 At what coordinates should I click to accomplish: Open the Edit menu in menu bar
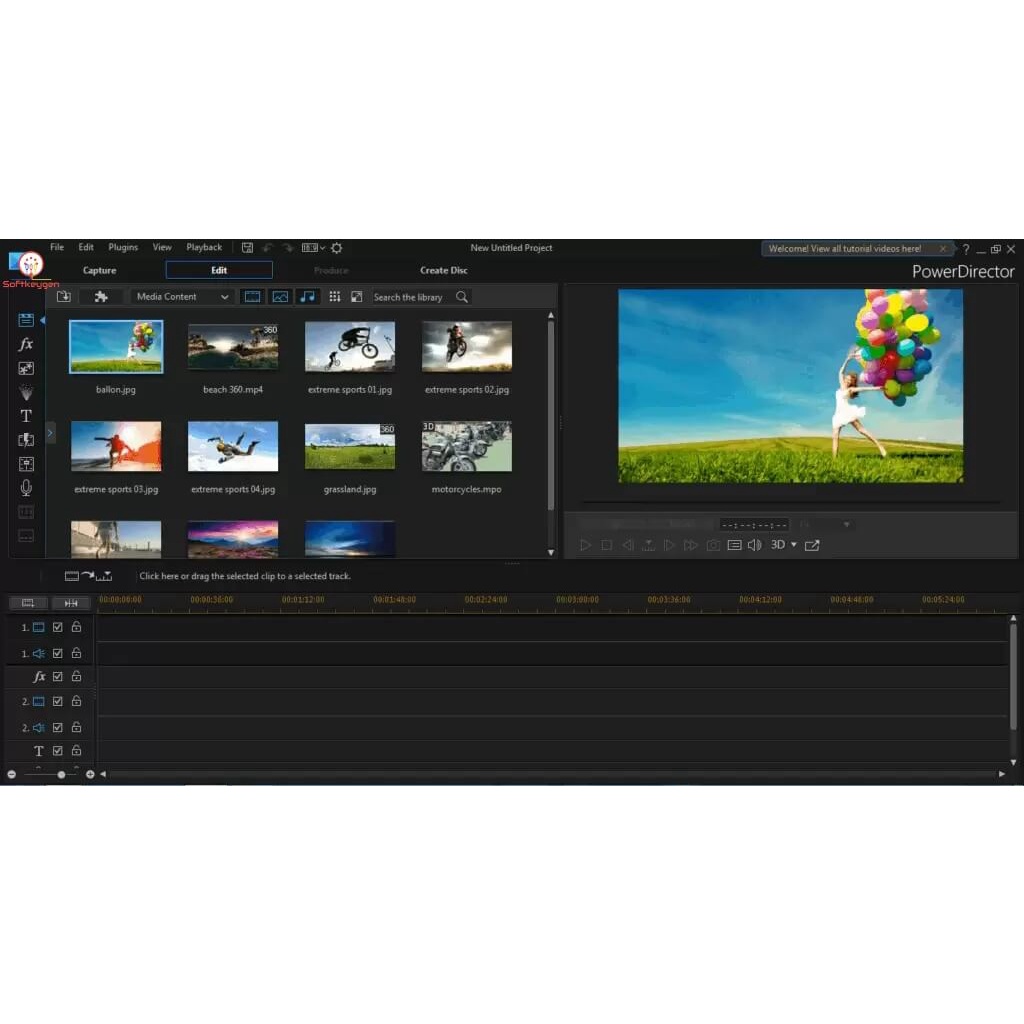tap(86, 247)
